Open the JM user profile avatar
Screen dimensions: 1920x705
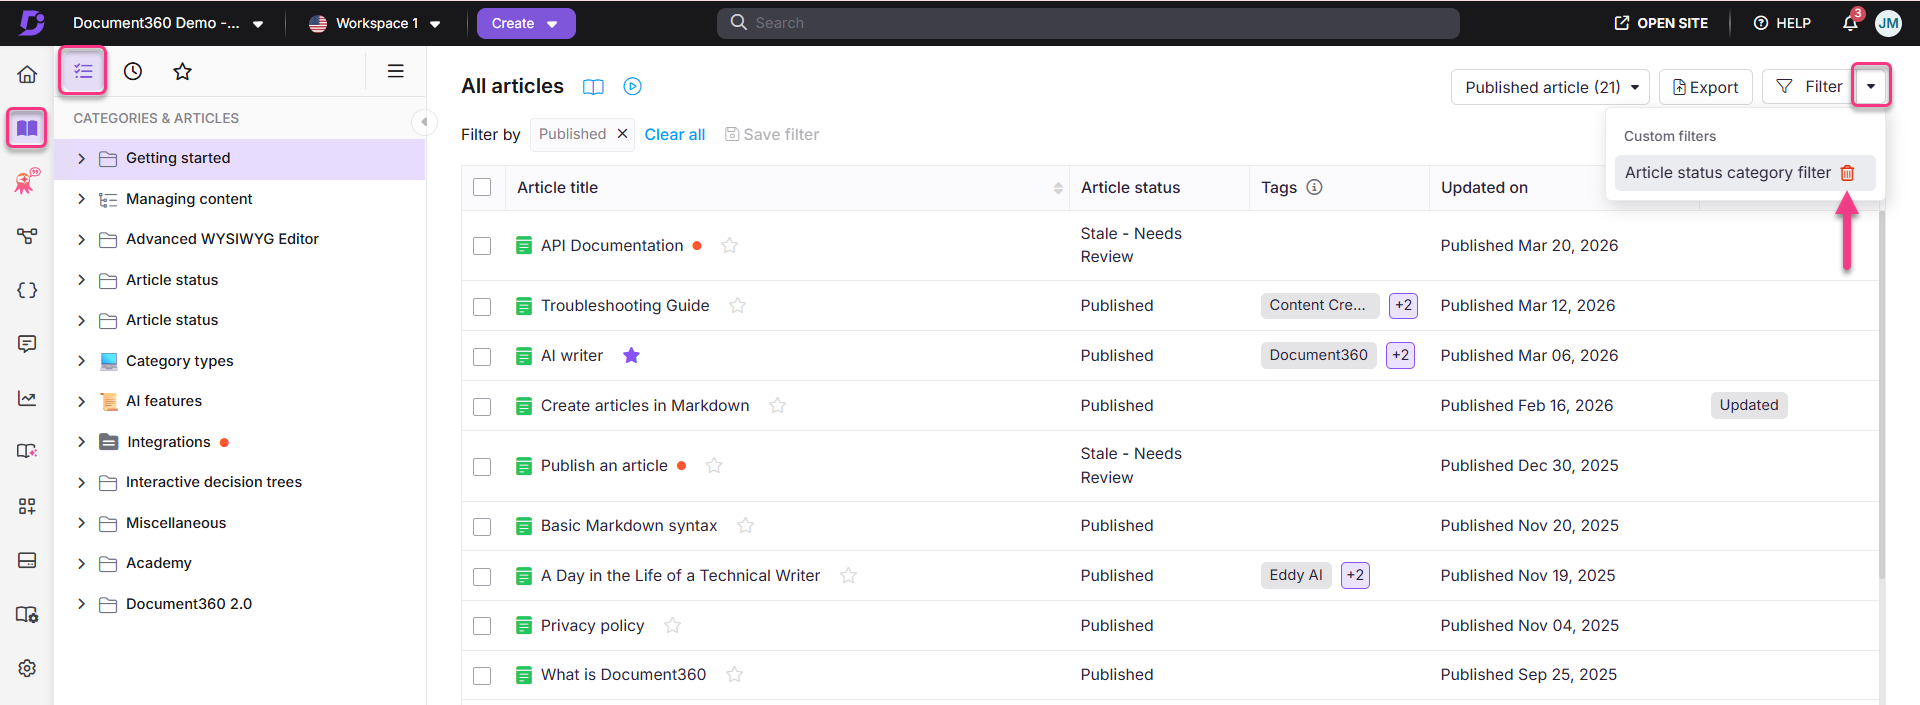(1888, 23)
